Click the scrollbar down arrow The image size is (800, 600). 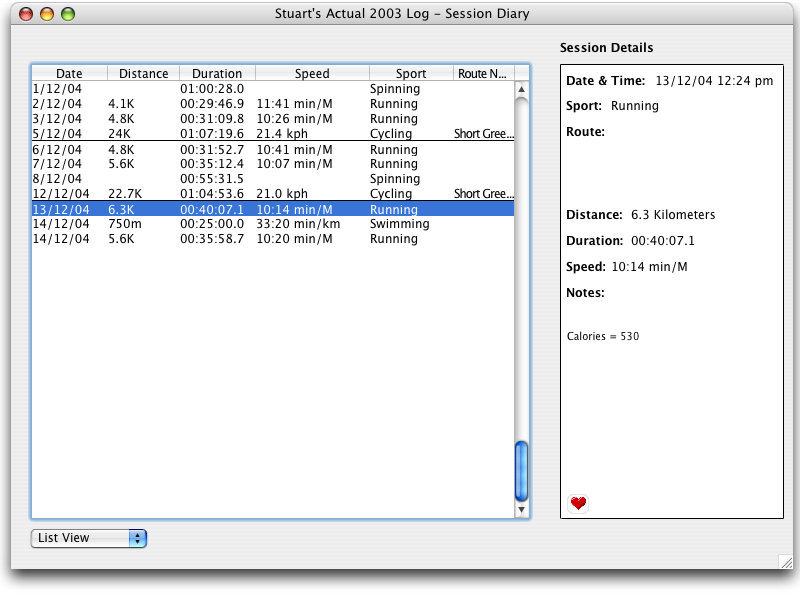[x=521, y=509]
